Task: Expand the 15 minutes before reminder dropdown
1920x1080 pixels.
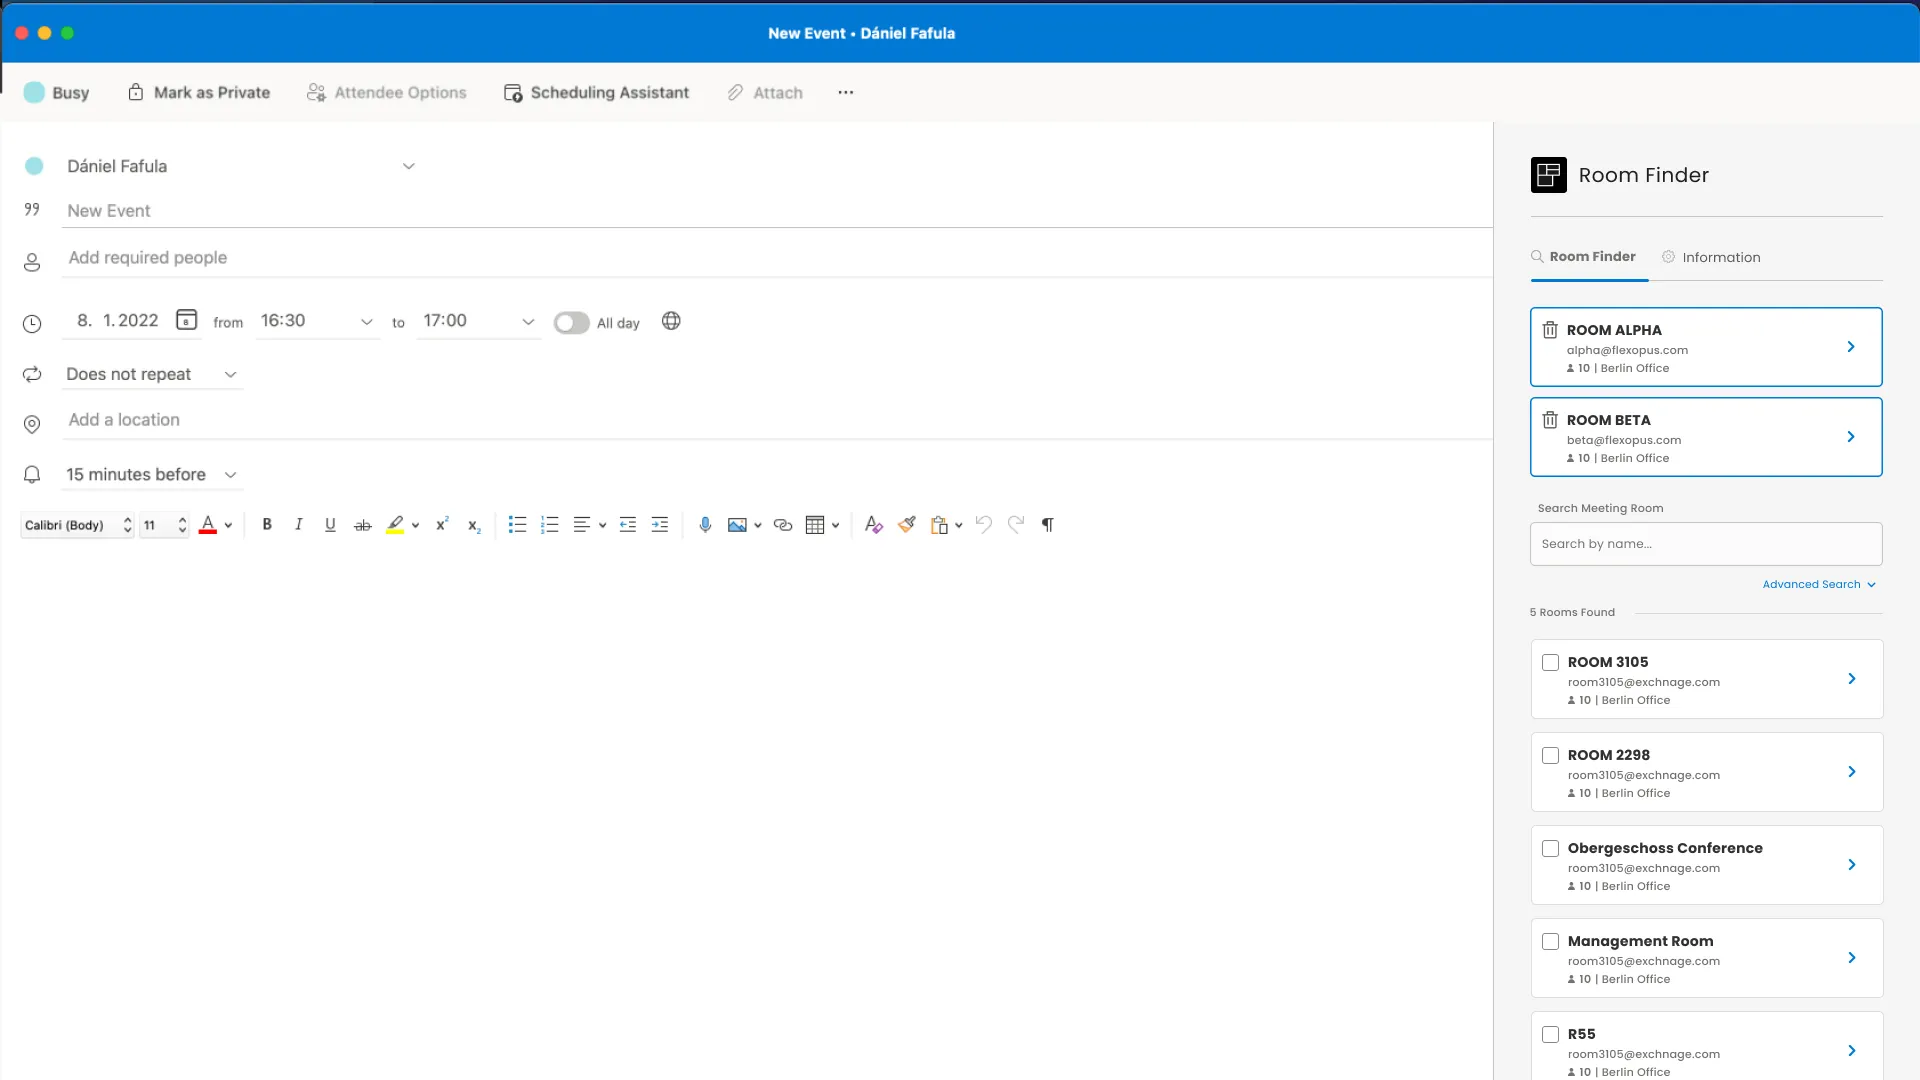Action: coord(152,474)
